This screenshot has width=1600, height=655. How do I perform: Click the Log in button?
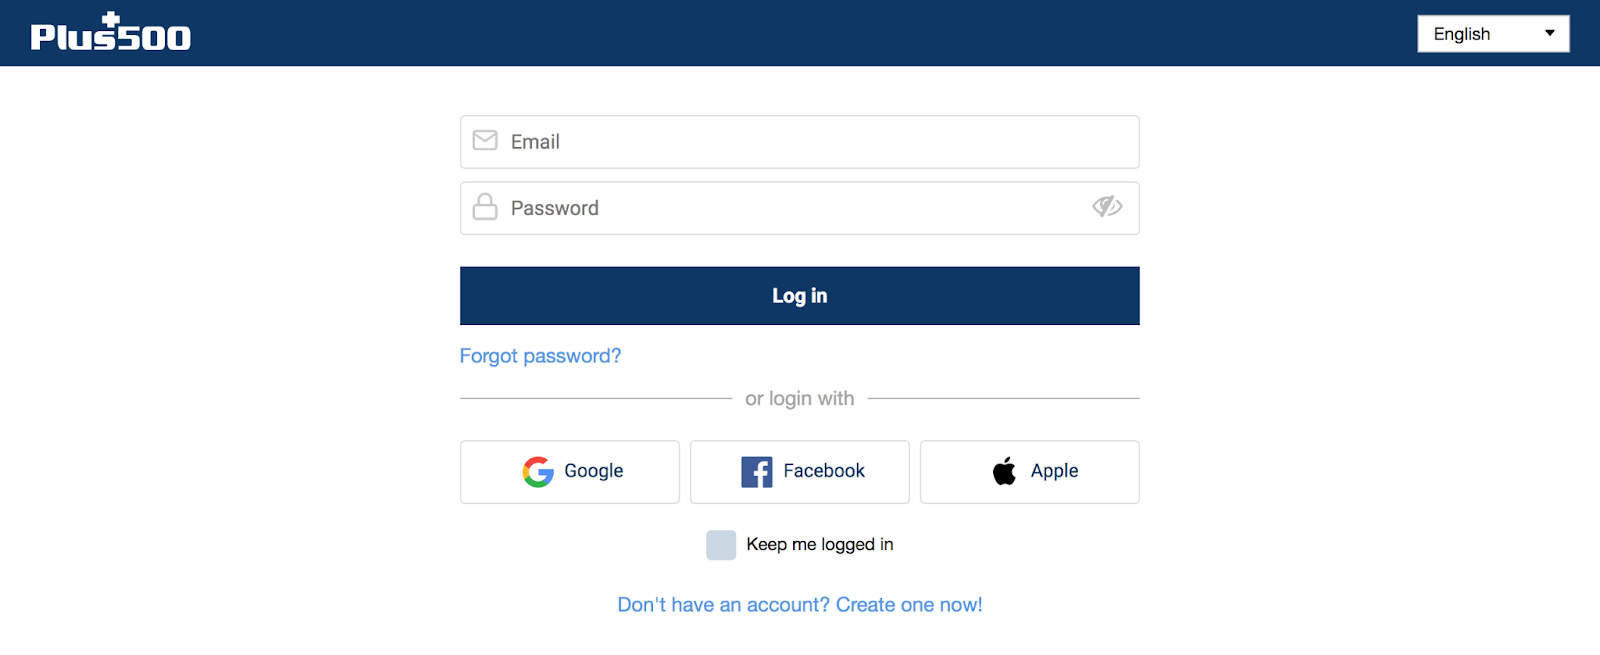(x=800, y=296)
